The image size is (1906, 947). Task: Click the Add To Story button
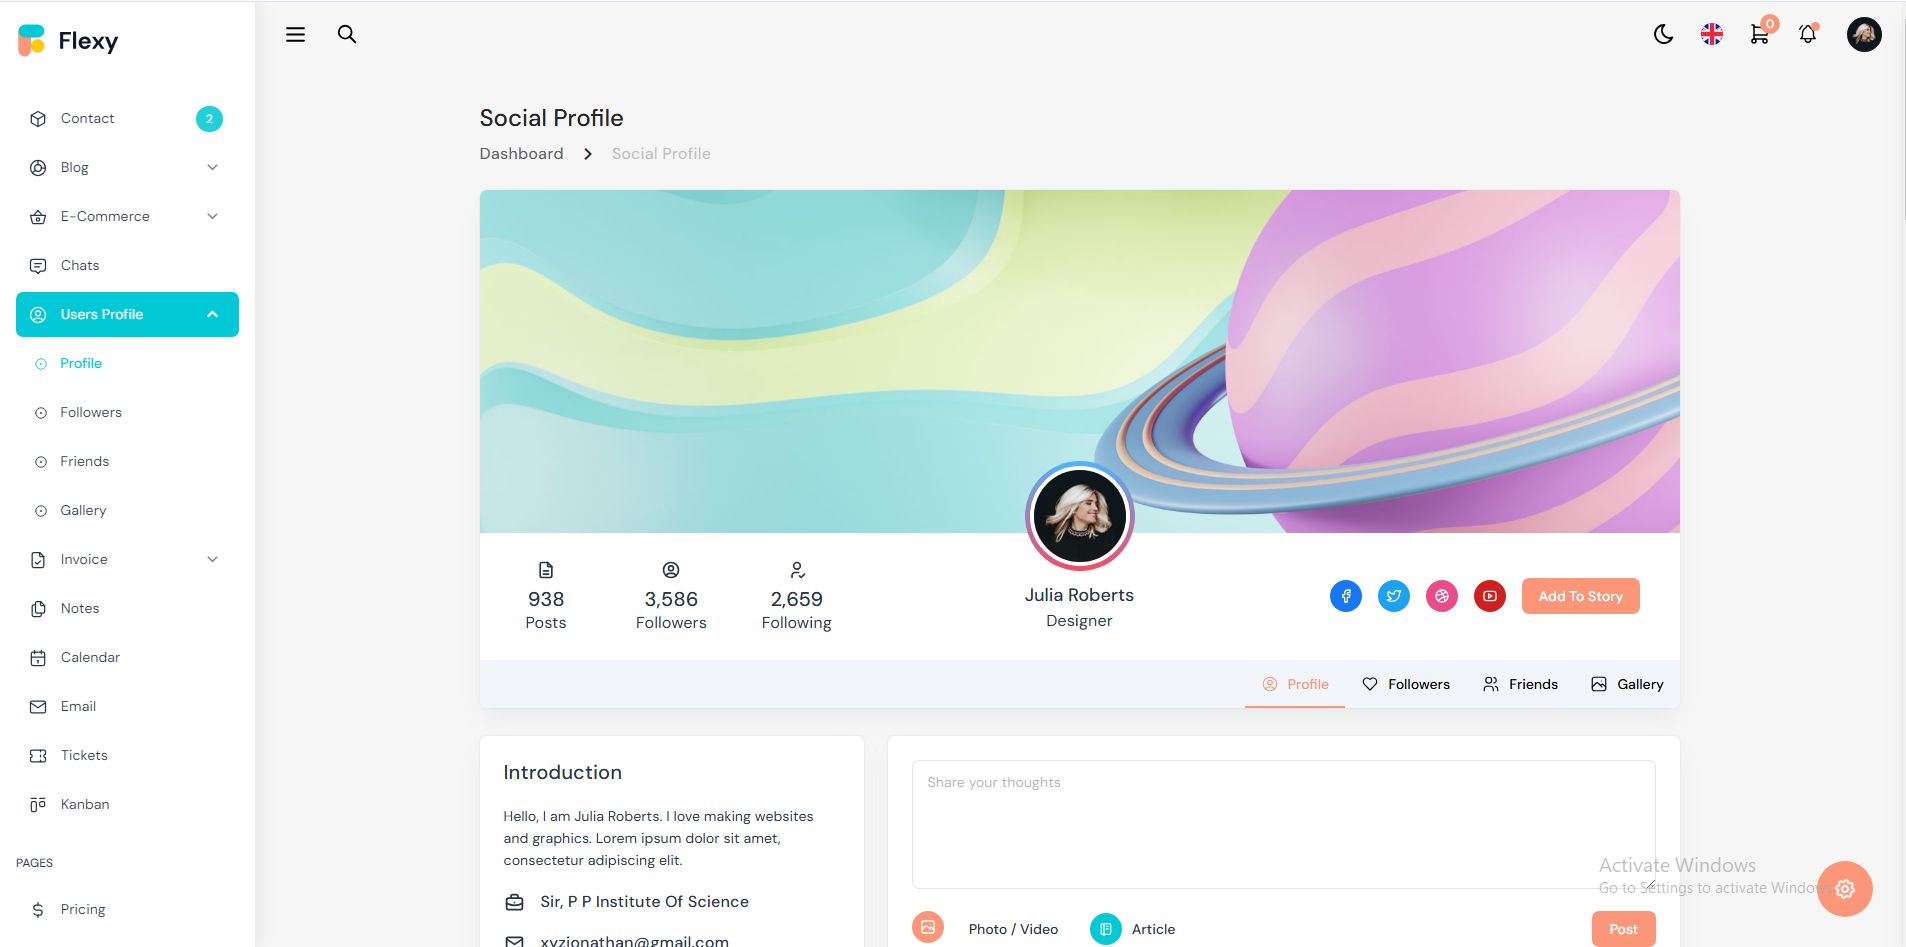(x=1581, y=596)
